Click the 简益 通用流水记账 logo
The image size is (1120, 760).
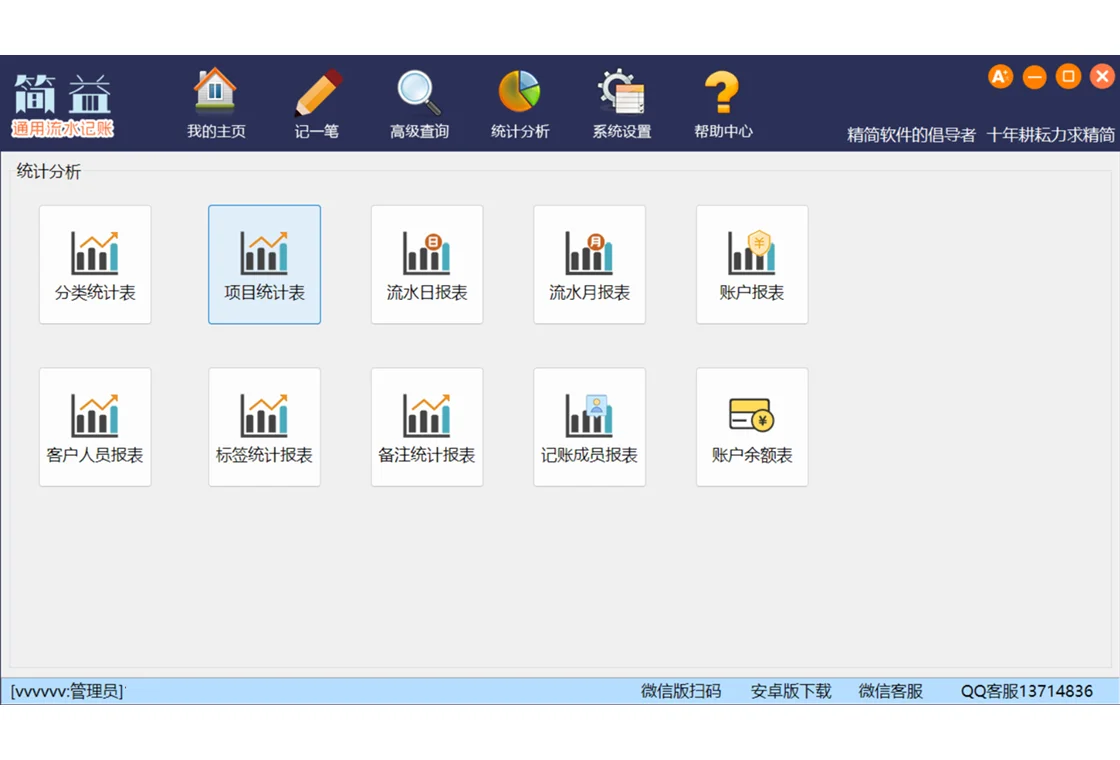click(x=63, y=105)
